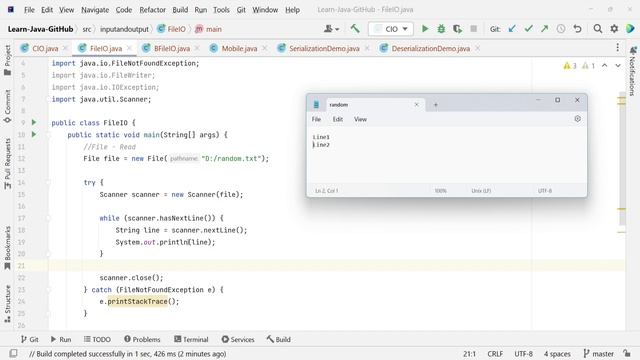Click the 3 warnings indicator in the editor
This screenshot has height=360, width=640.
pos(570,66)
